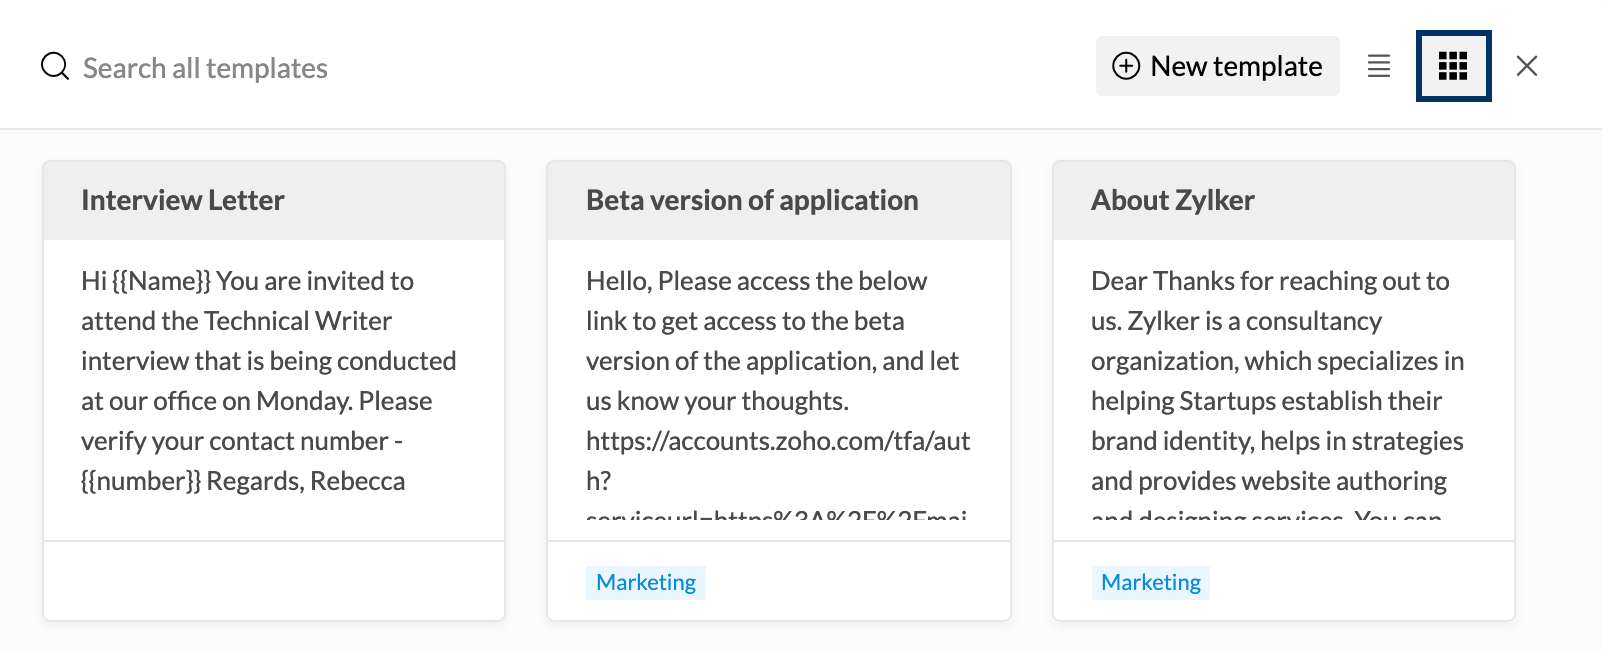
Task: Click the search magnifier icon
Action: click(x=54, y=67)
